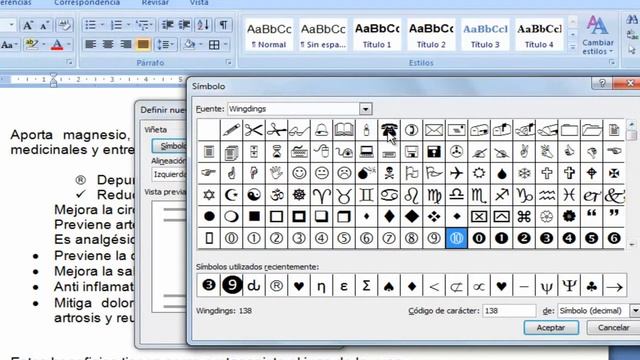Click the symbol grid scrollbar down arrow
Screen dimensions: 640x360
pyautogui.click(x=632, y=244)
